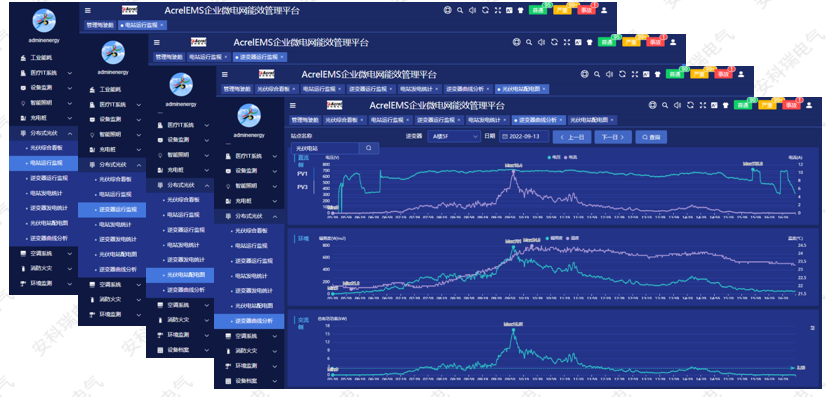Click the speaker alarm-sound icon in the frontmost header
The height and width of the screenshot is (397, 831).
click(677, 105)
